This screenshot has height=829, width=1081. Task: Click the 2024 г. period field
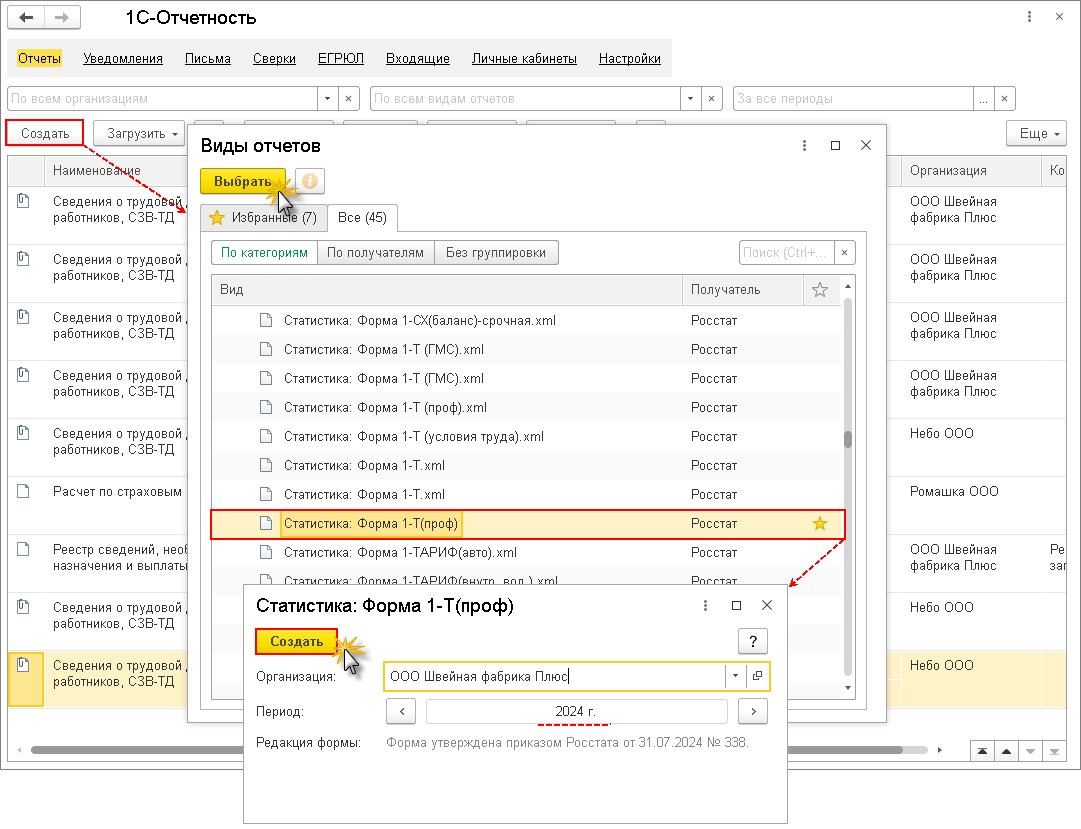point(576,711)
